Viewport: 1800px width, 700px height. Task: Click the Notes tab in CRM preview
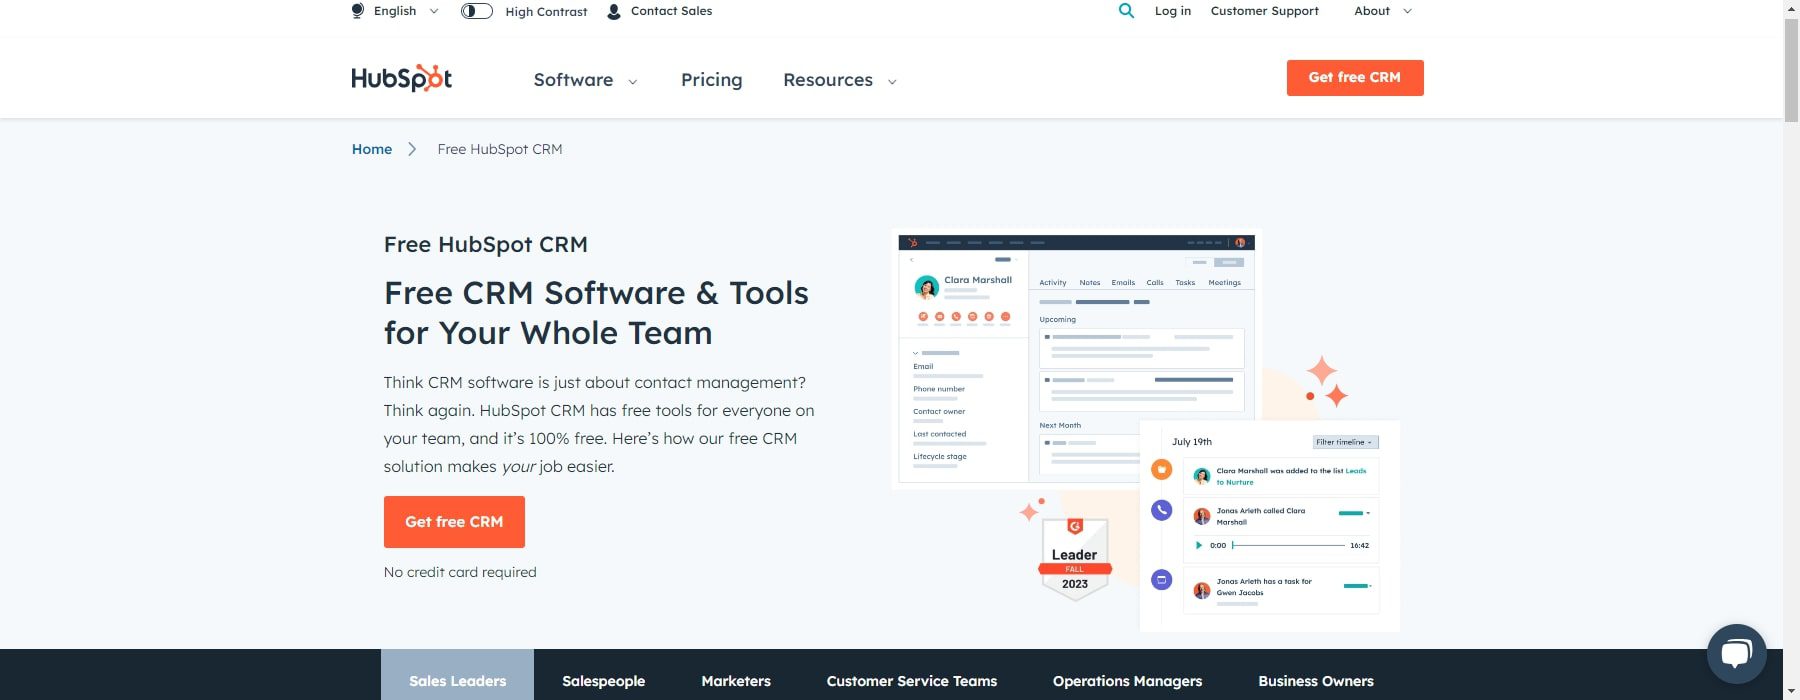pyautogui.click(x=1090, y=283)
